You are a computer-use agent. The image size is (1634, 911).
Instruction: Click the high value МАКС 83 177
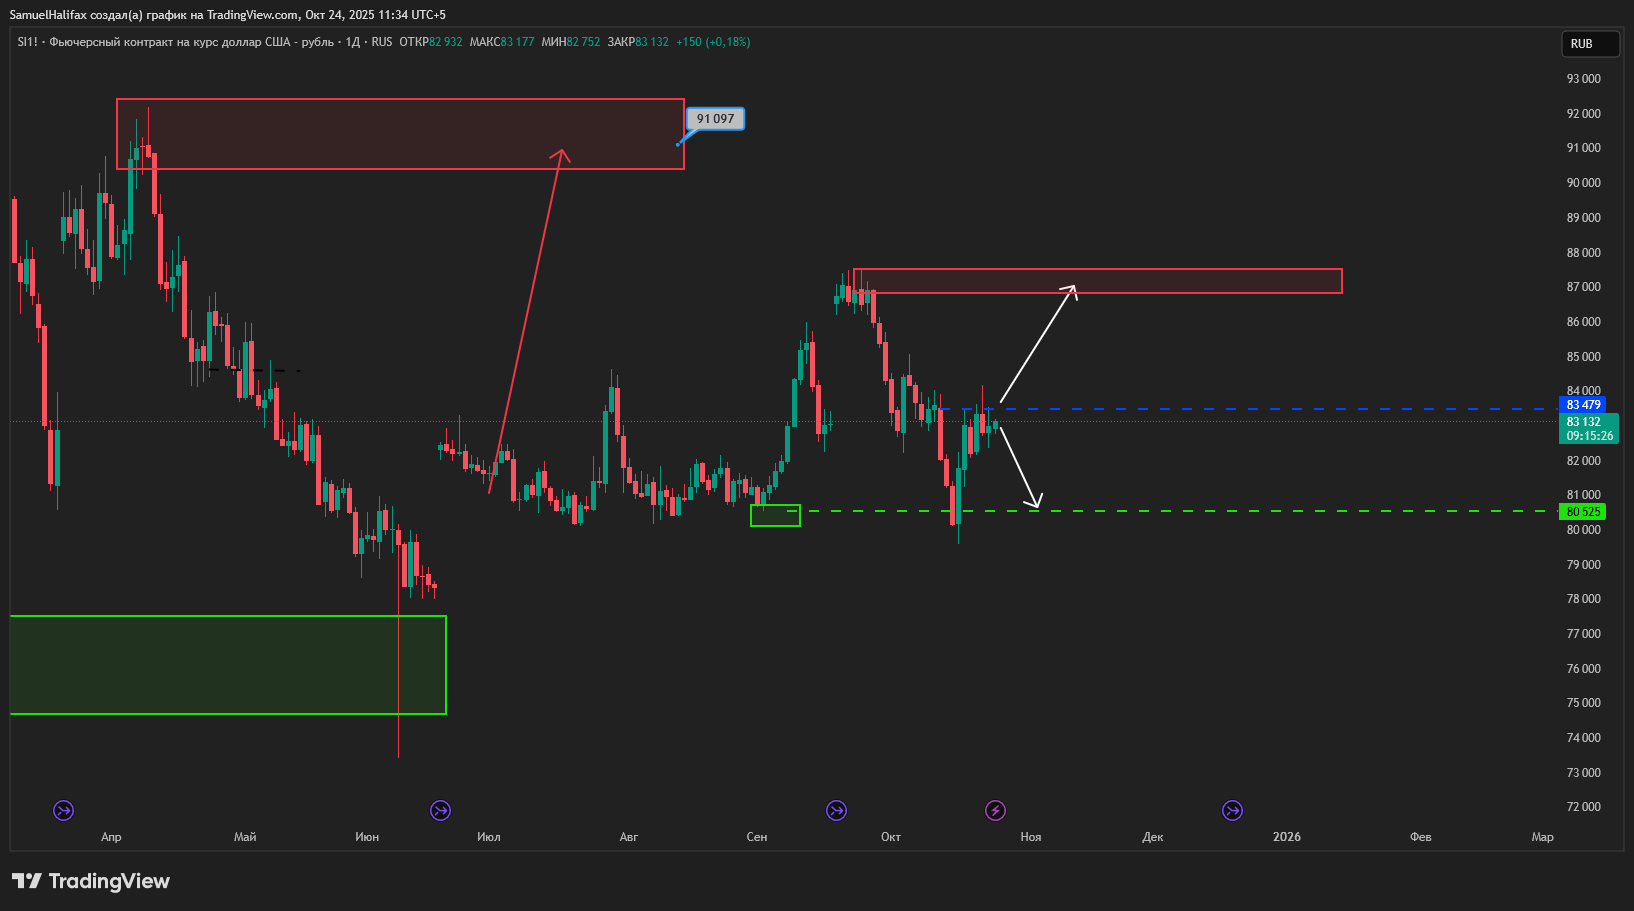click(x=502, y=42)
